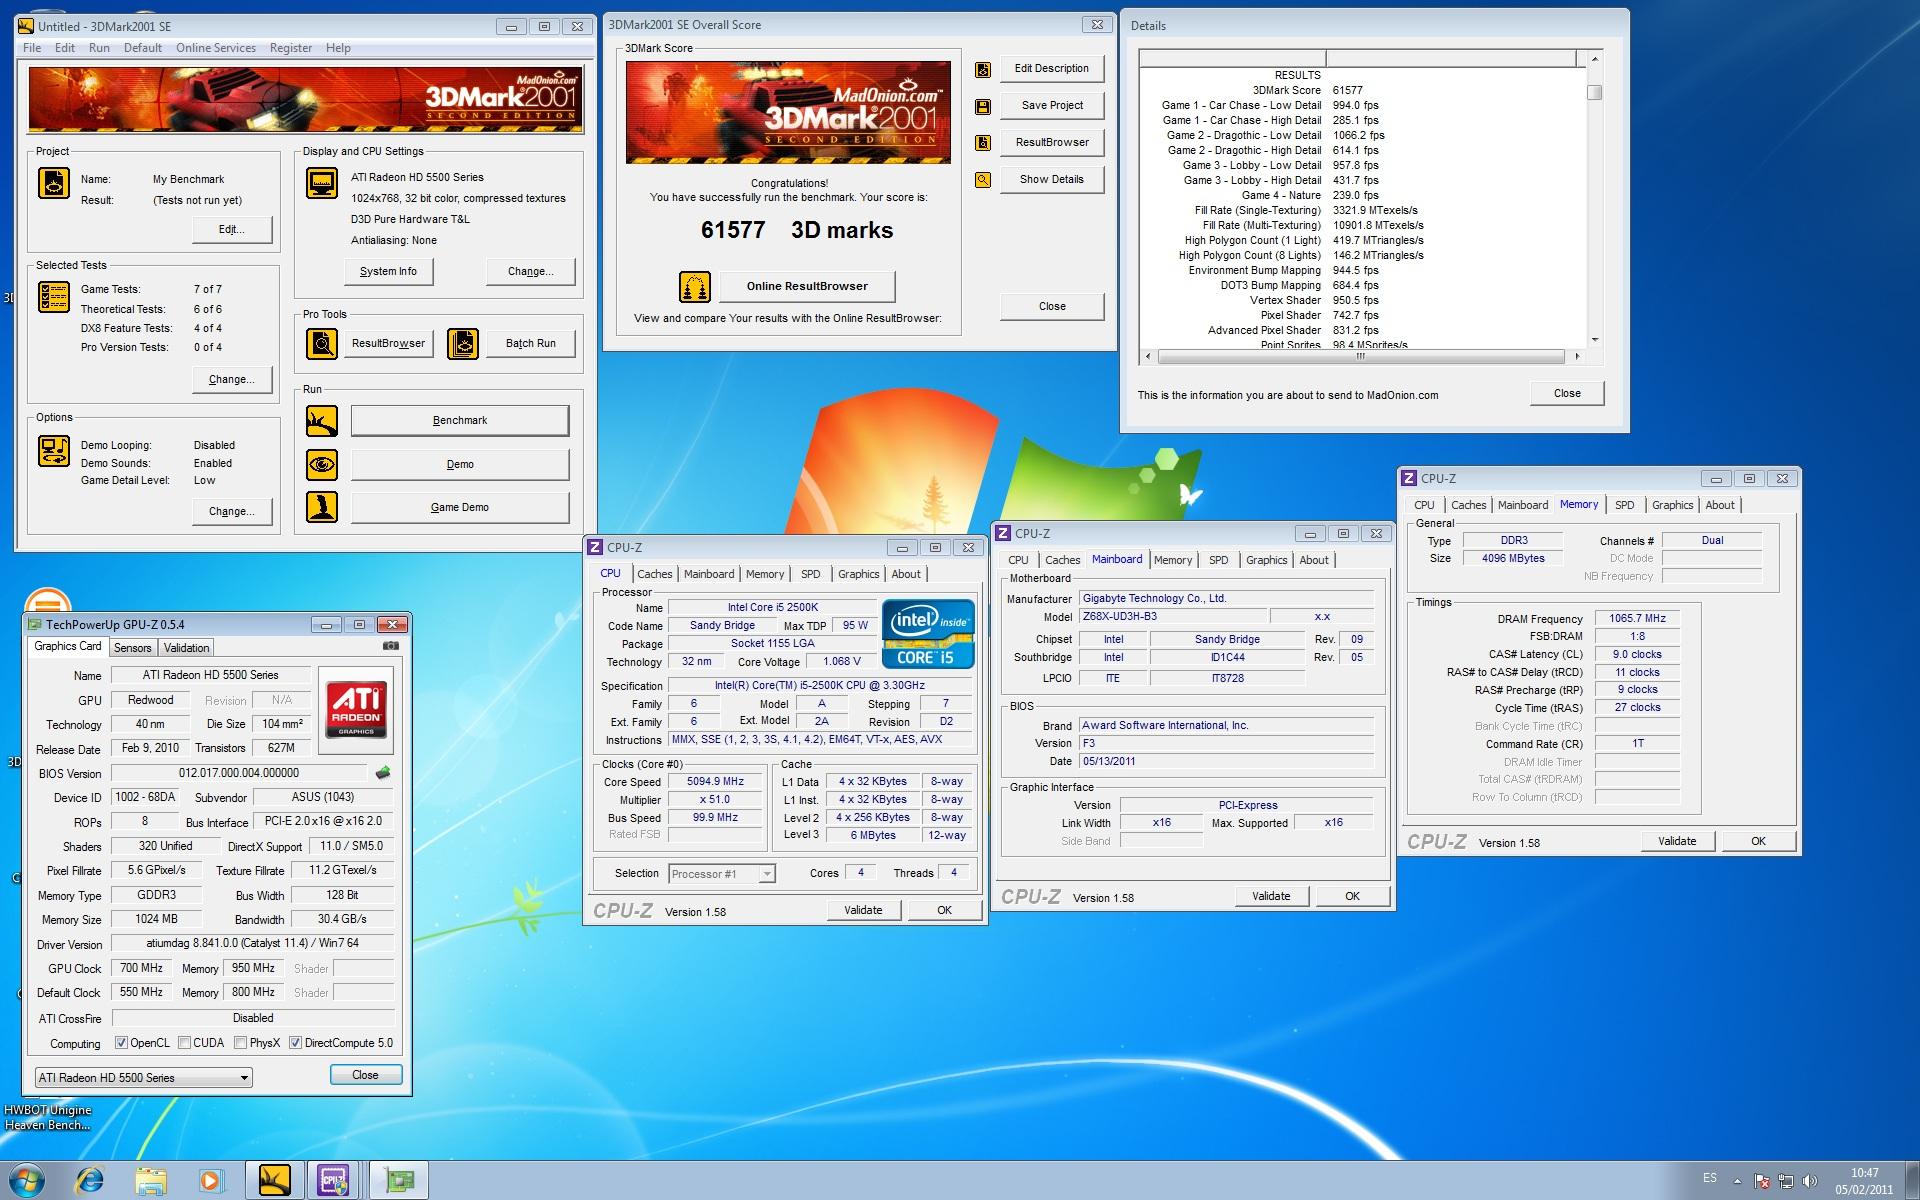Viewport: 1920px width, 1200px height.
Task: Click the BIOS Version field in GPU-Z
Action: [239, 774]
